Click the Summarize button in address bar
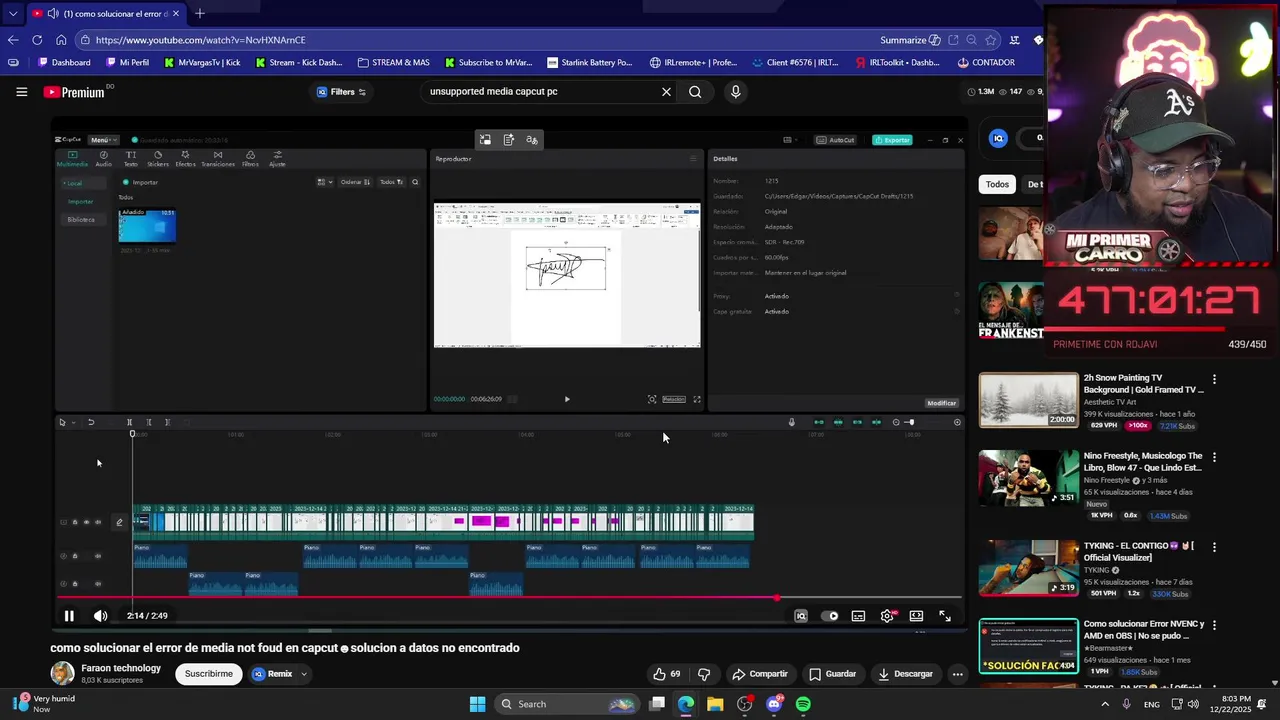This screenshot has height=720, width=1280. click(x=910, y=40)
